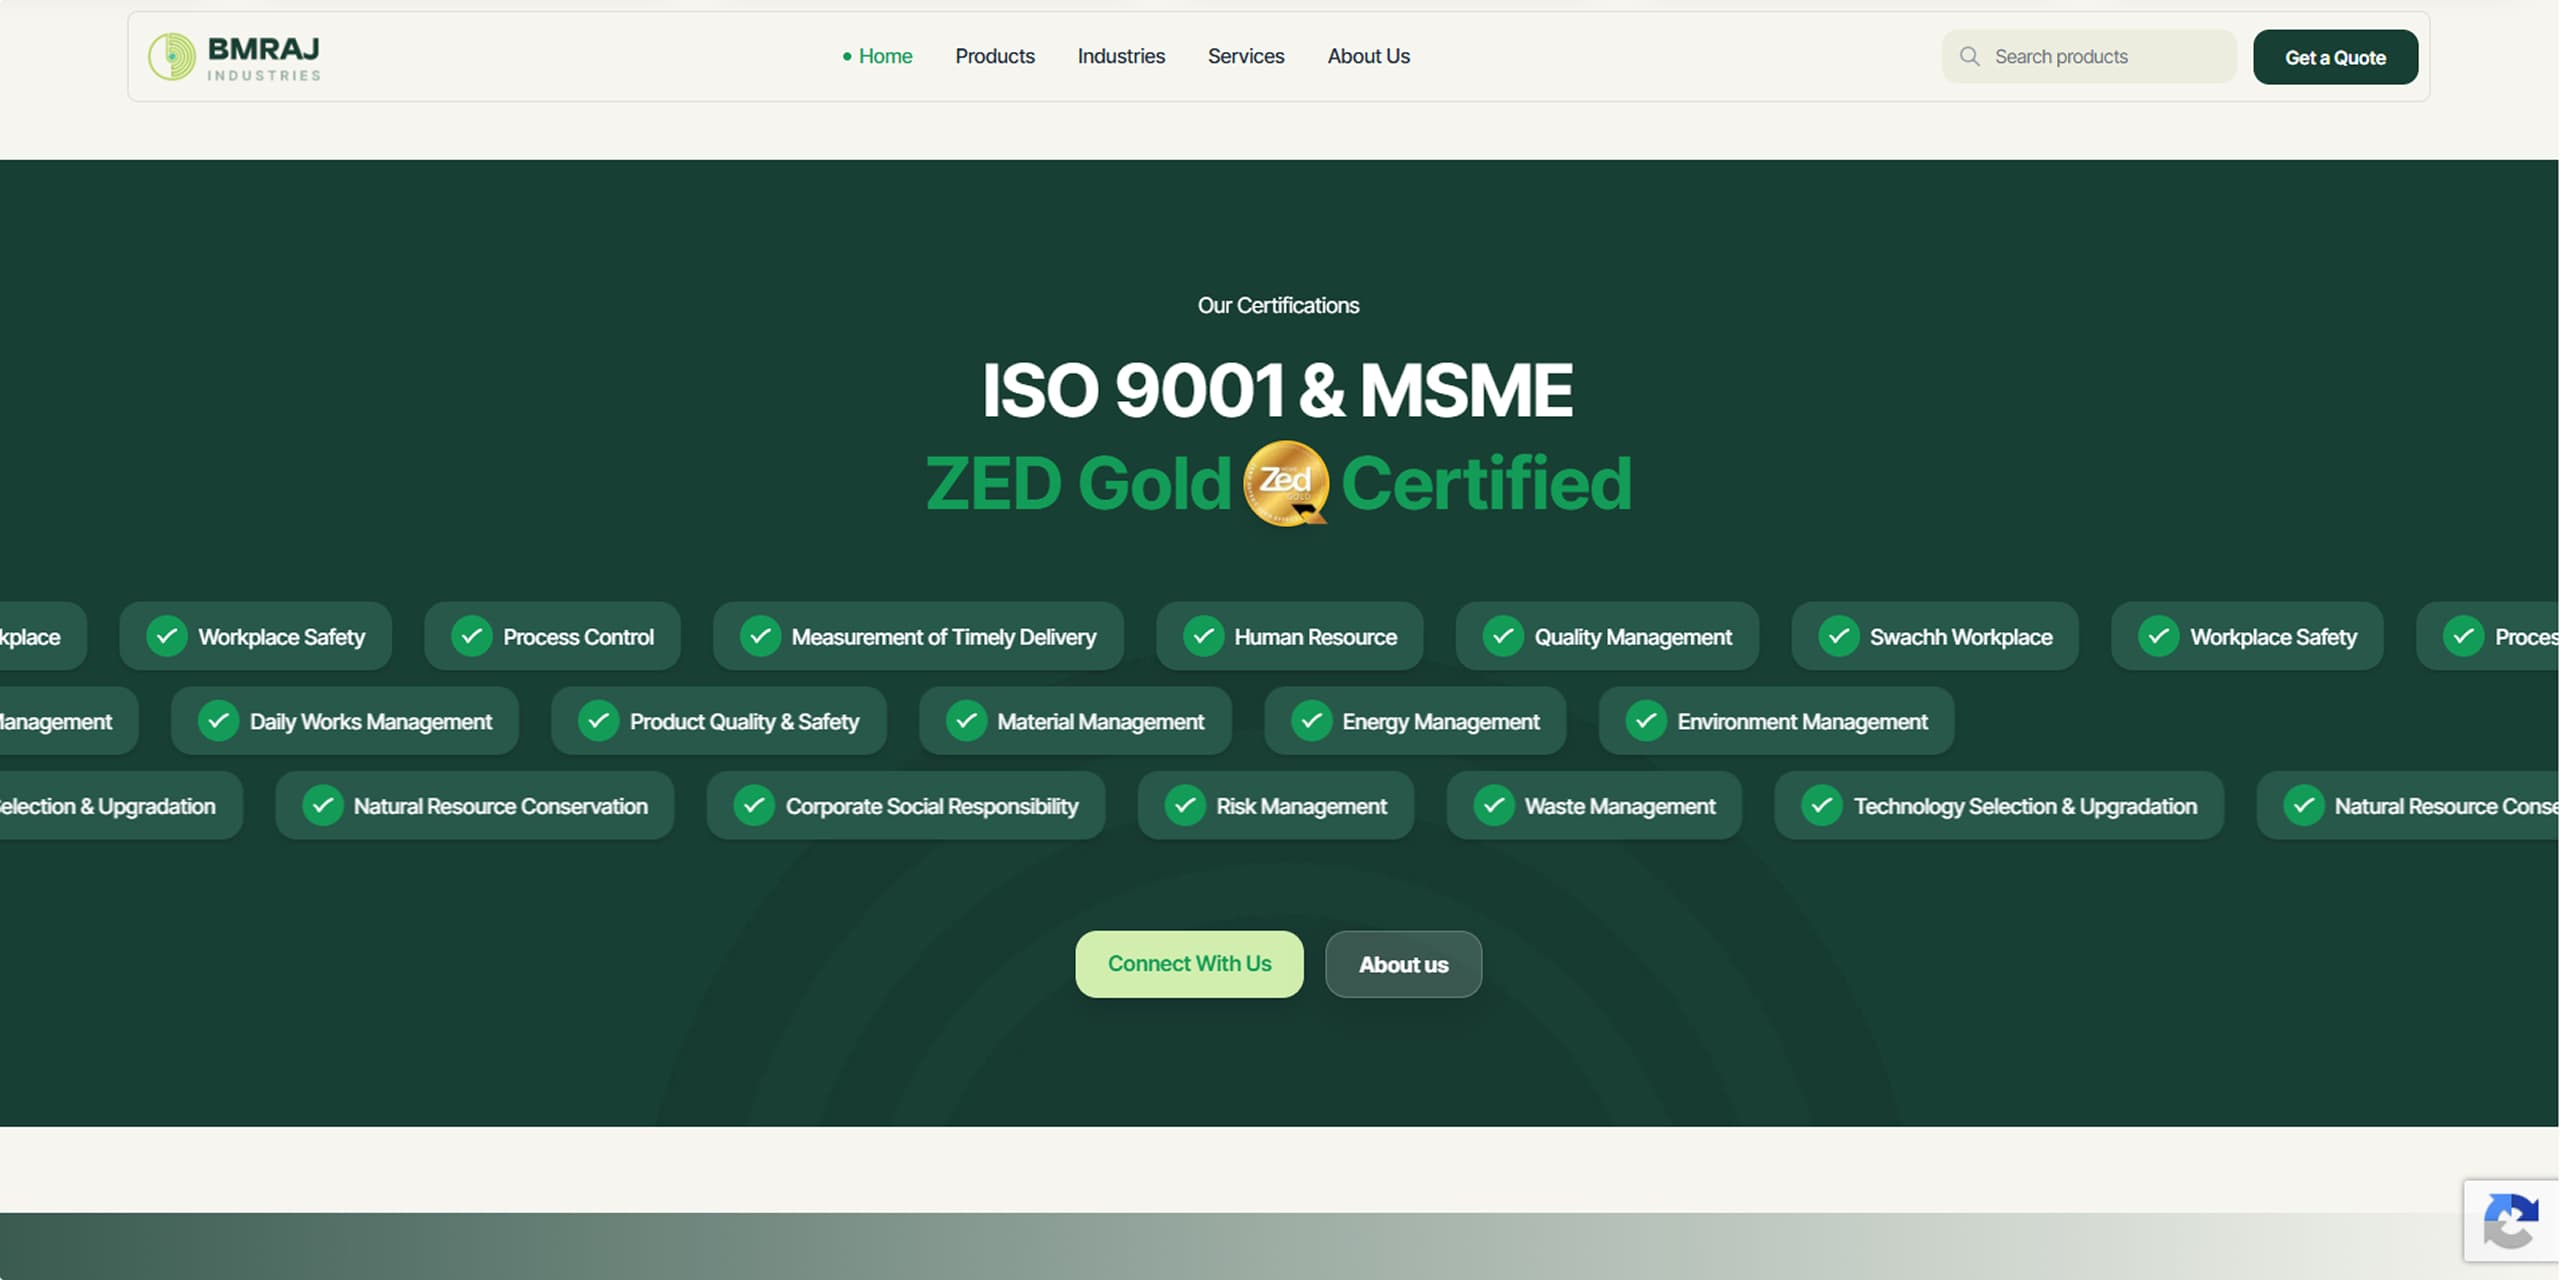Click checkmark icon beside Human Resource
The width and height of the screenshot is (2560, 1280).
click(1203, 637)
